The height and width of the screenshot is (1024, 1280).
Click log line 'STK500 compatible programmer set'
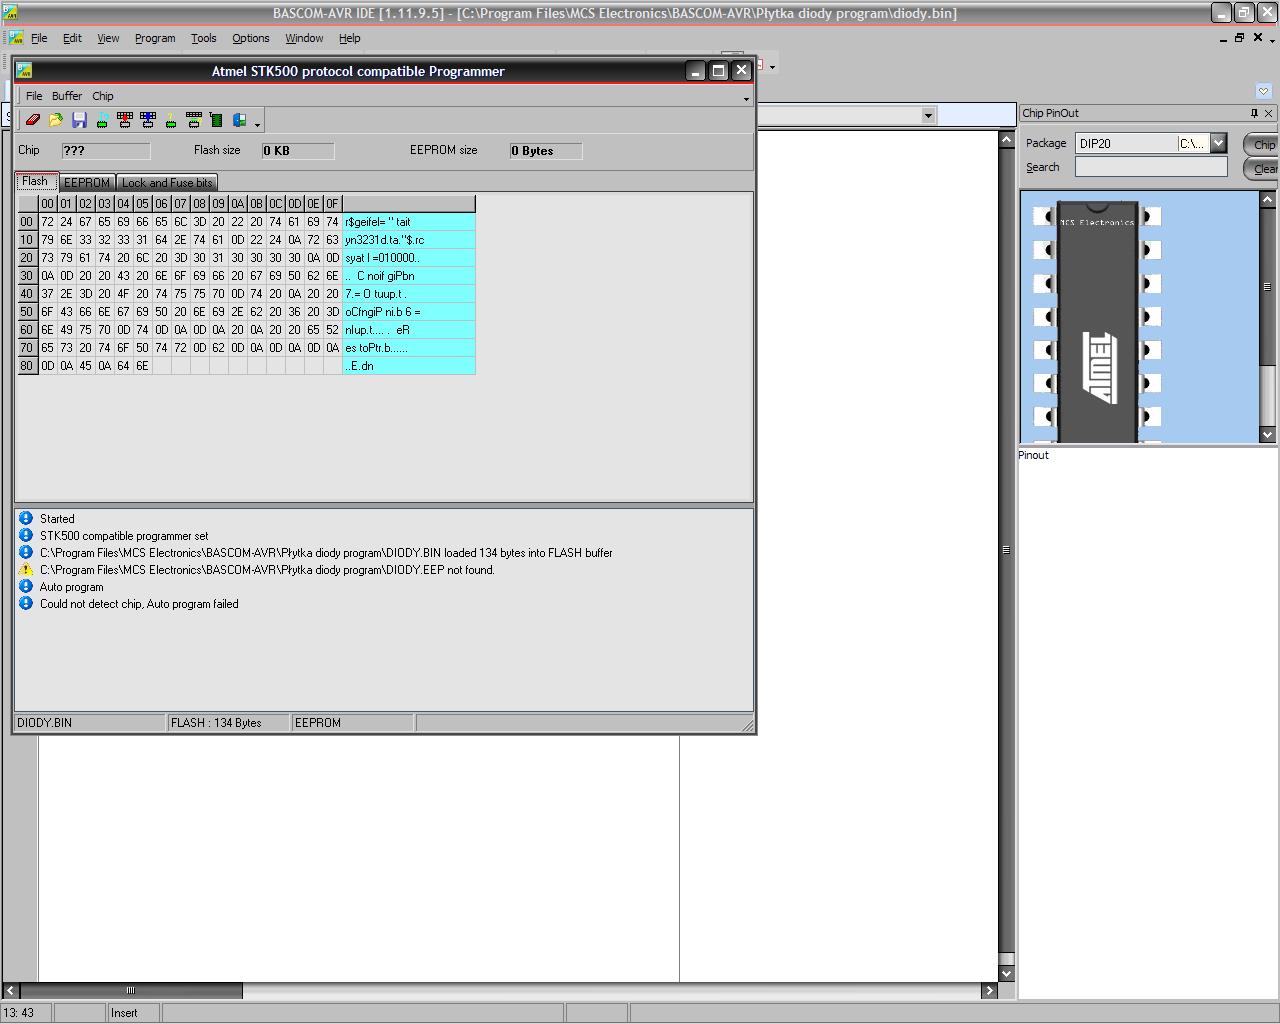124,536
